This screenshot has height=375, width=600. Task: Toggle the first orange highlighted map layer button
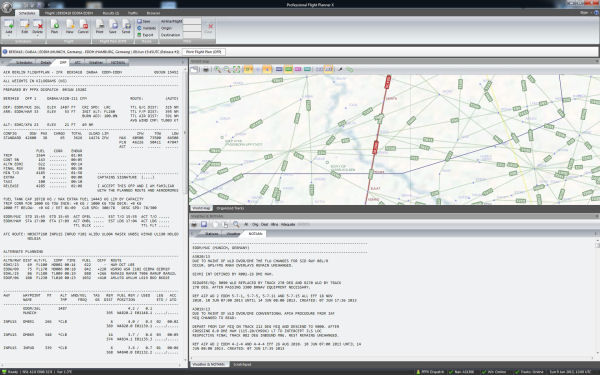tap(248, 69)
